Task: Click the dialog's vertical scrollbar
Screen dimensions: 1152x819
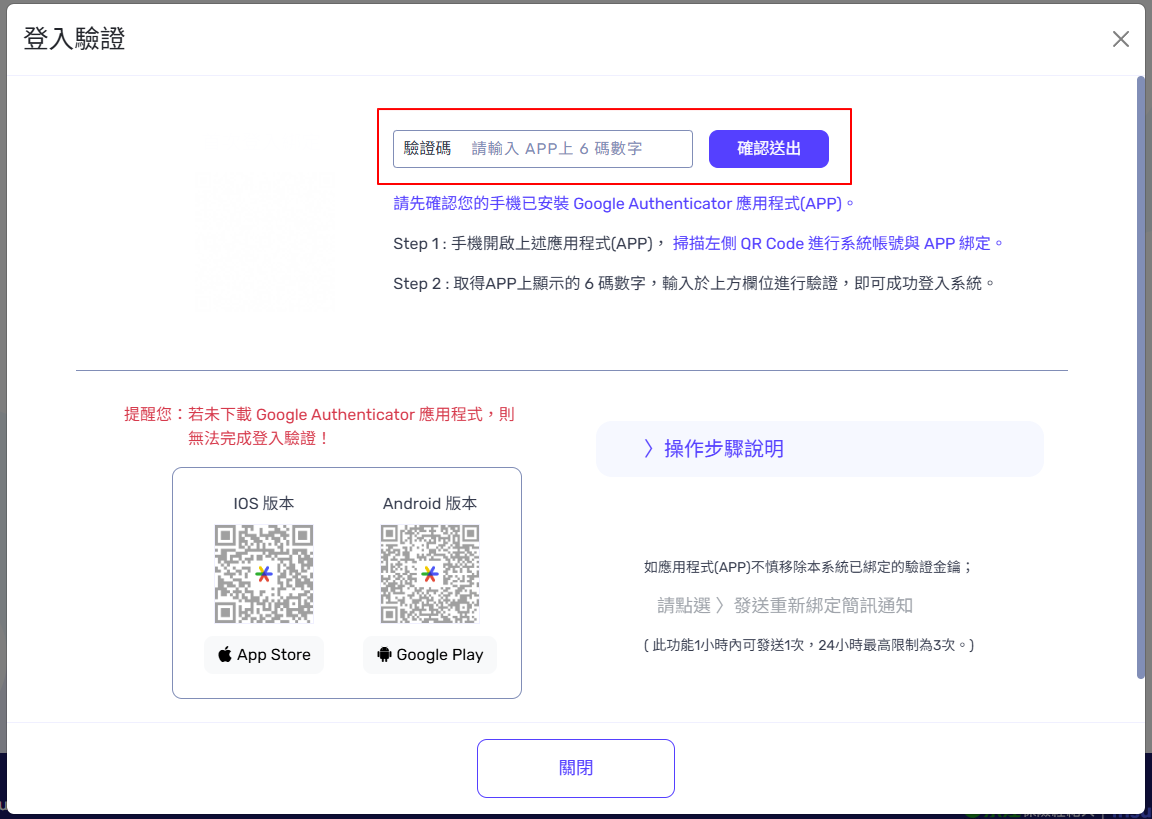Action: [1140, 380]
